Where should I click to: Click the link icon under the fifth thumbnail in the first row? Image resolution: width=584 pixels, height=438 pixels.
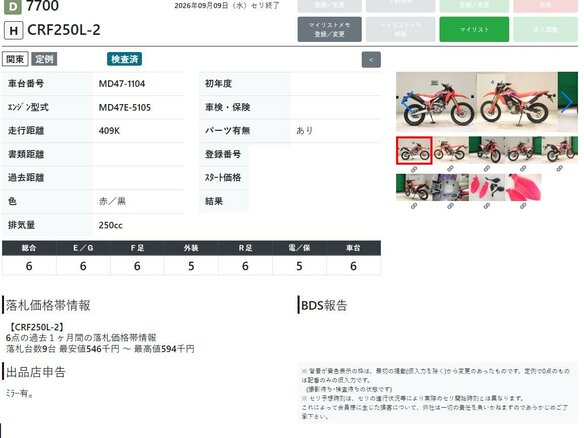click(x=559, y=169)
